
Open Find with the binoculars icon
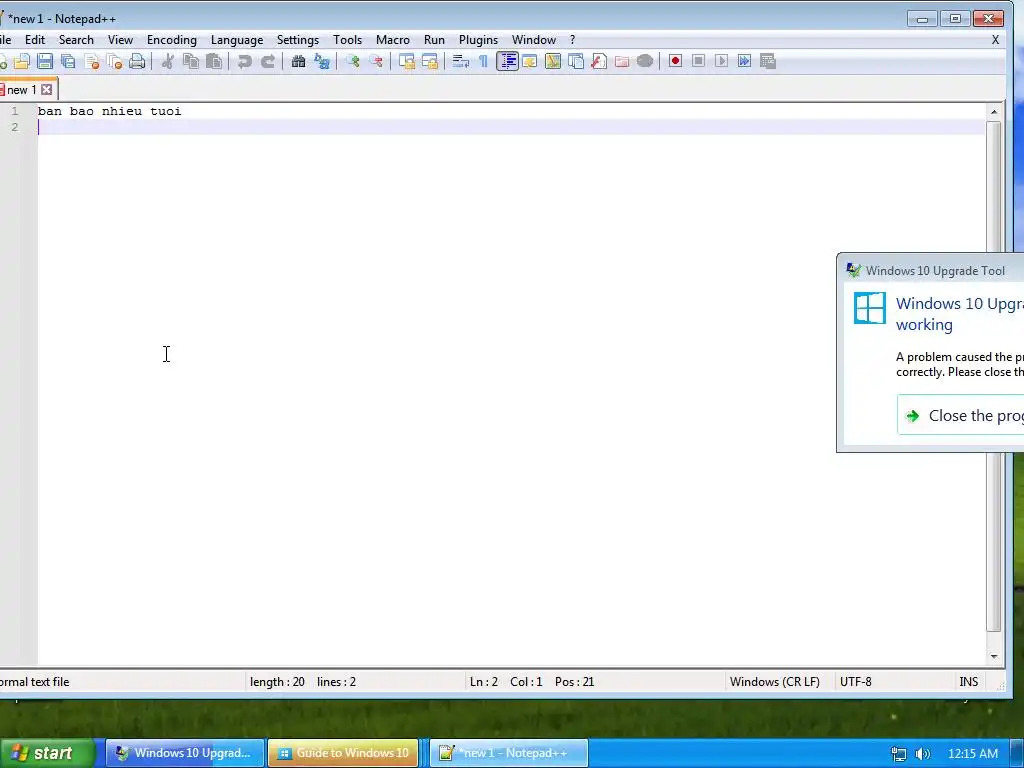pos(298,61)
